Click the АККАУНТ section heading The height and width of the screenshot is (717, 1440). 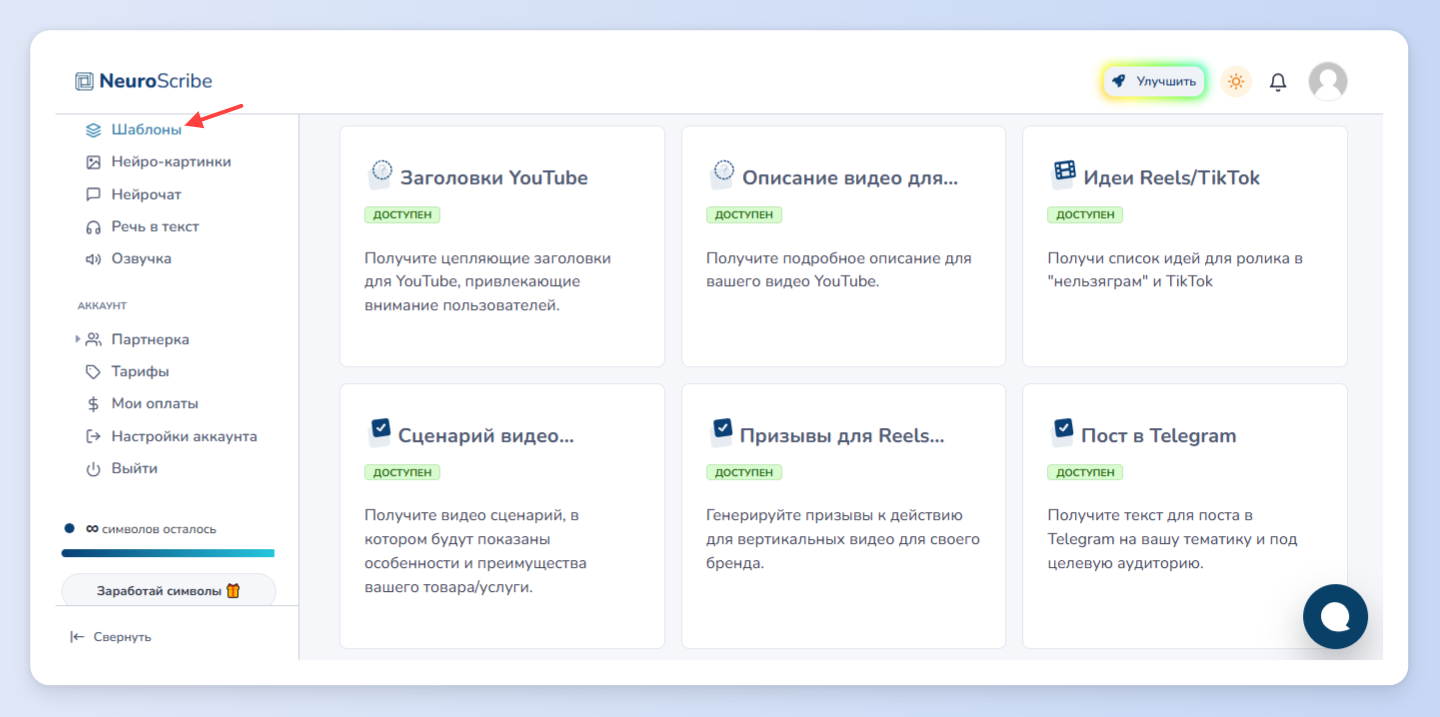click(102, 306)
